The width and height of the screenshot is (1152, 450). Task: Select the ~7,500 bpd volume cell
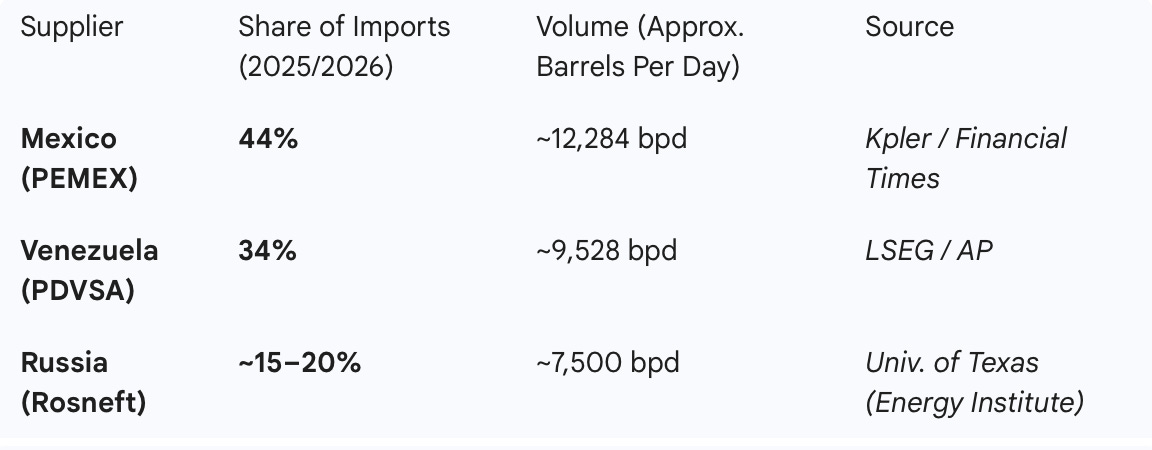608,363
